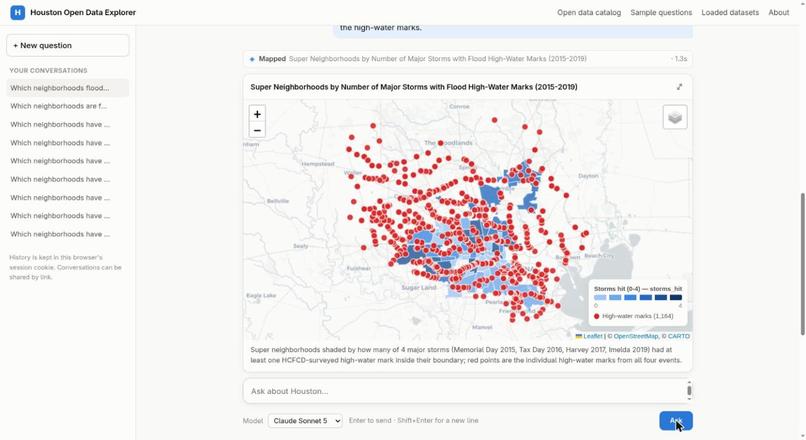View Loaded datasets

click(730, 12)
